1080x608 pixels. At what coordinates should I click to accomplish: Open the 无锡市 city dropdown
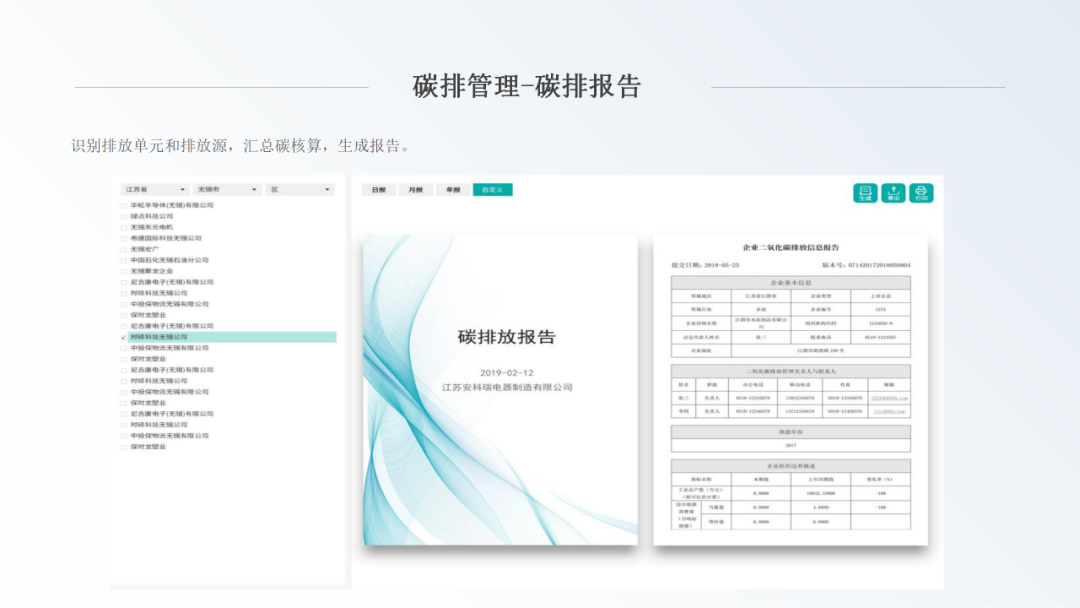(227, 189)
